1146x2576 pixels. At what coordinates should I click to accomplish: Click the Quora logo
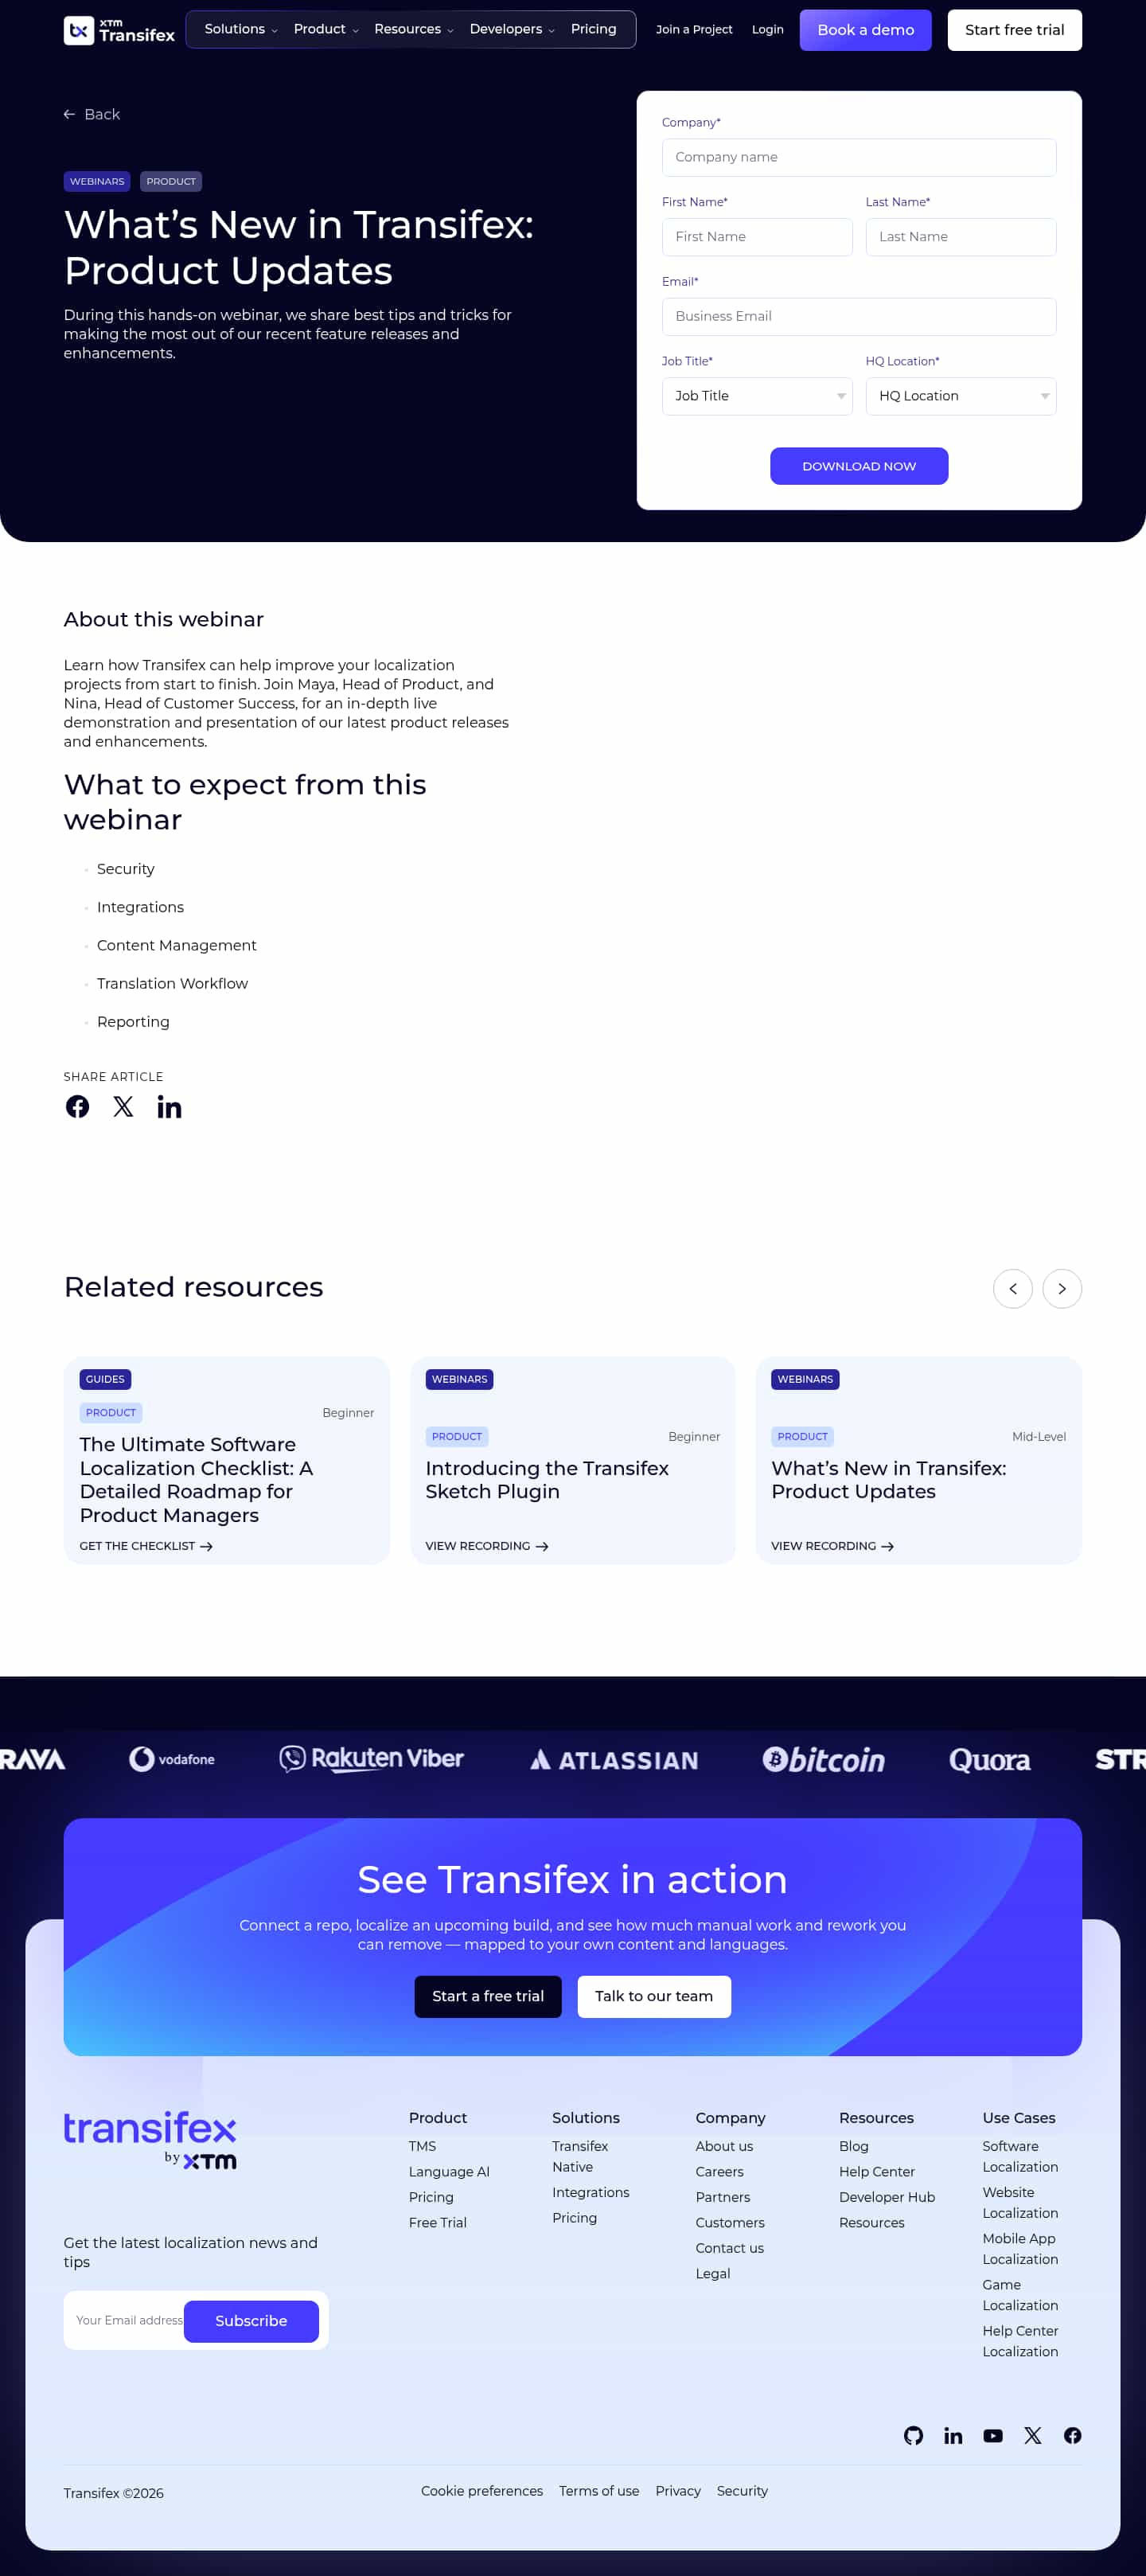[x=989, y=1759]
